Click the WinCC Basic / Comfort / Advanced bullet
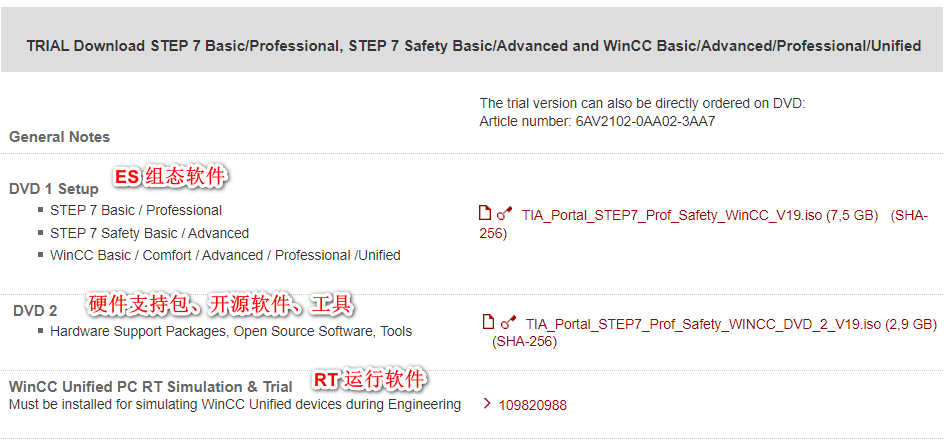This screenshot has height=444, width=944. click(x=225, y=255)
